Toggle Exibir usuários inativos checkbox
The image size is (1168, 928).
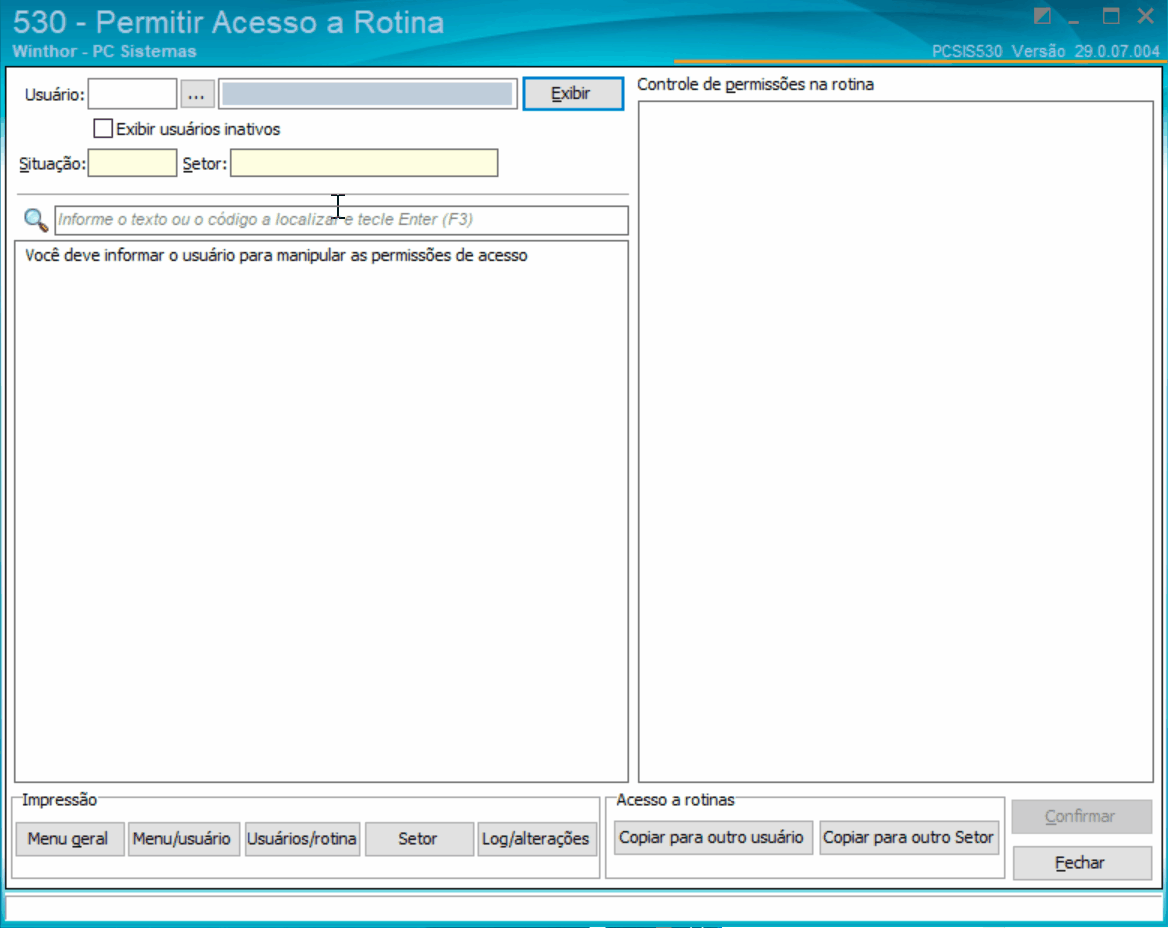[103, 129]
